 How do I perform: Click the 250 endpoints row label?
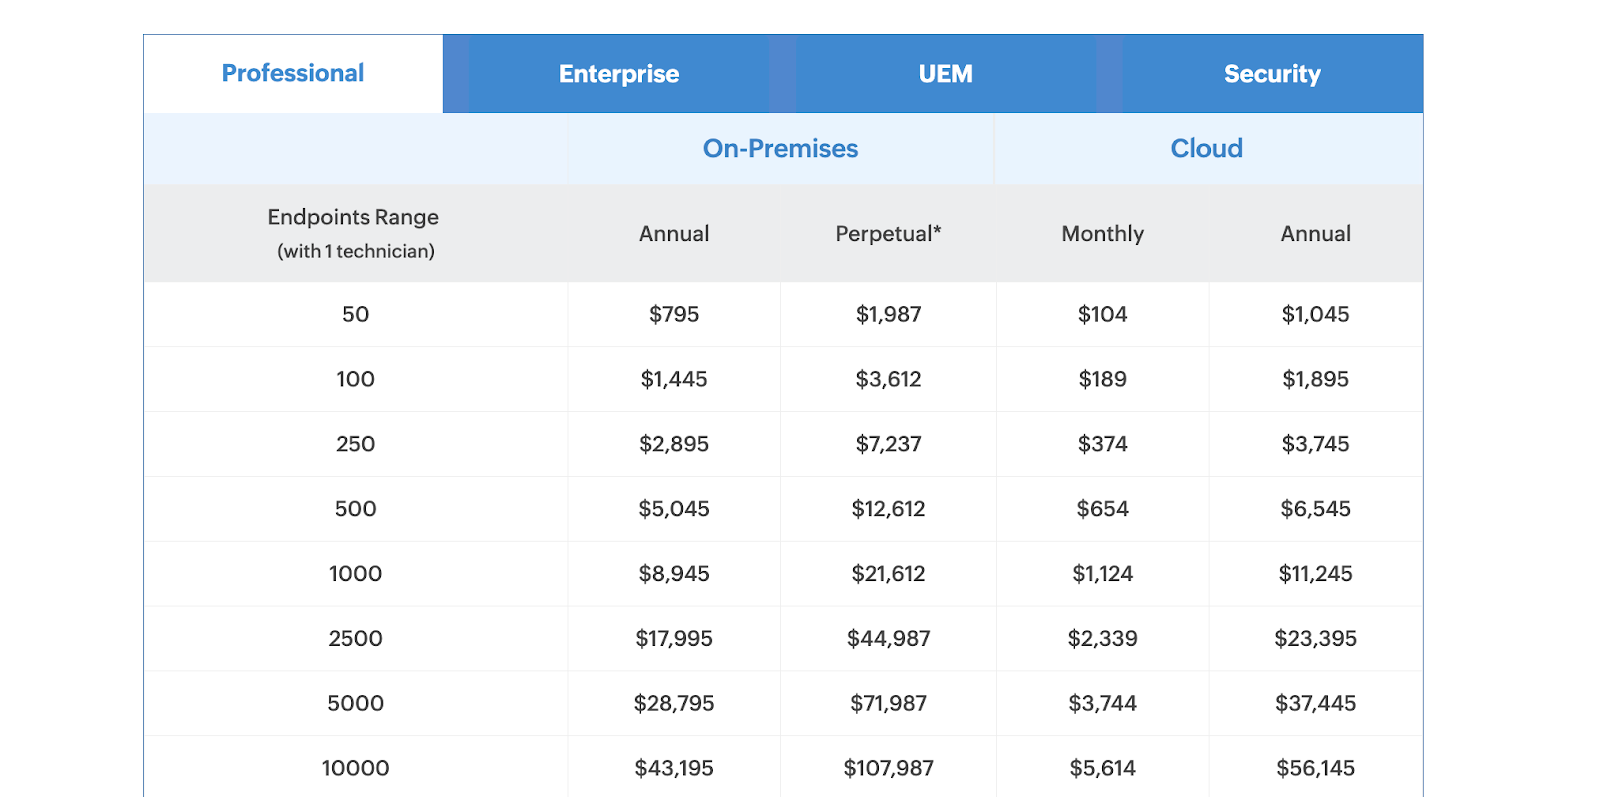click(x=355, y=444)
